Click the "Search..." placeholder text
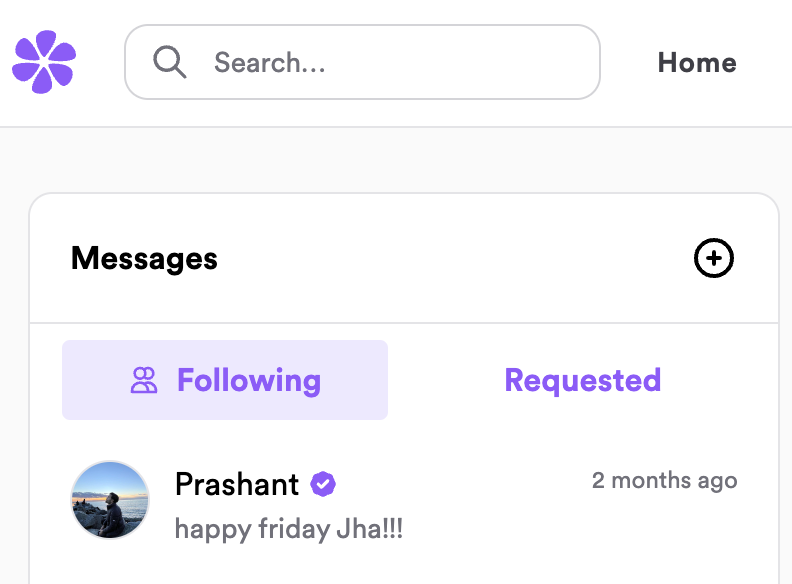792x584 pixels. (269, 63)
